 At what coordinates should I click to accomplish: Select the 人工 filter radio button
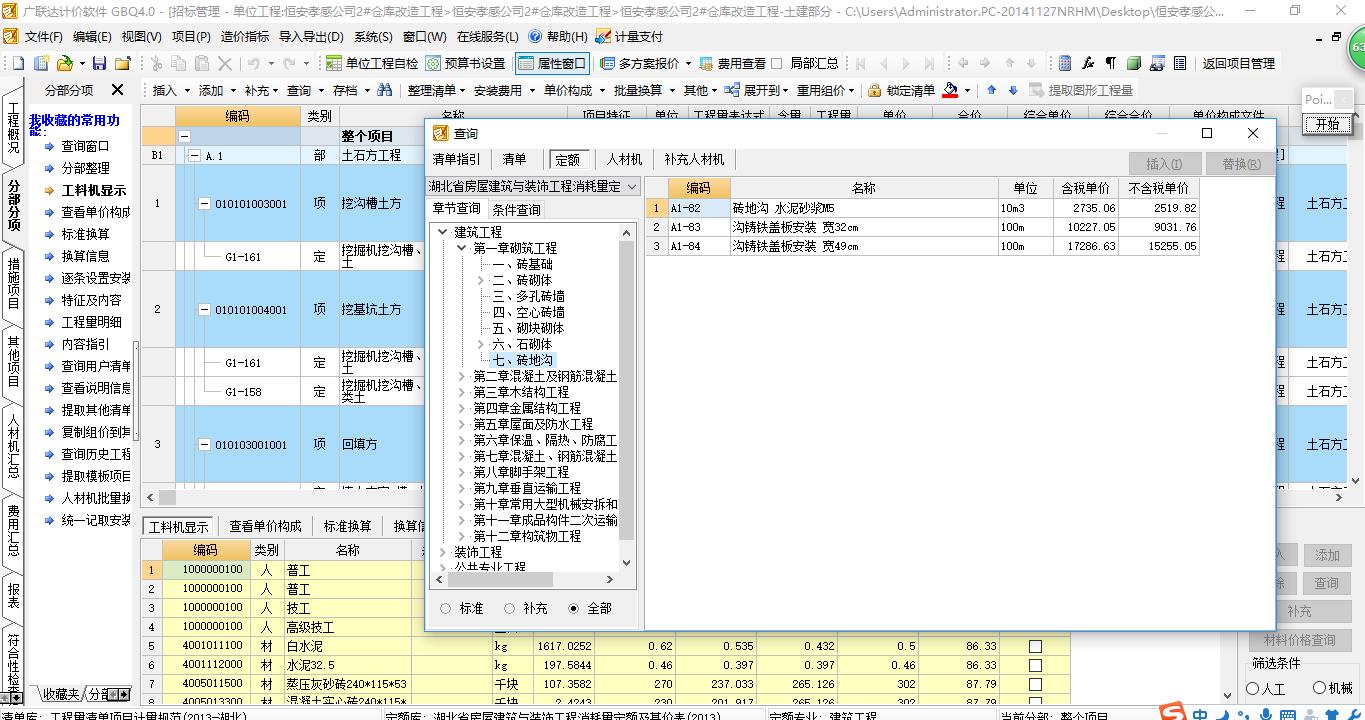point(1253,688)
